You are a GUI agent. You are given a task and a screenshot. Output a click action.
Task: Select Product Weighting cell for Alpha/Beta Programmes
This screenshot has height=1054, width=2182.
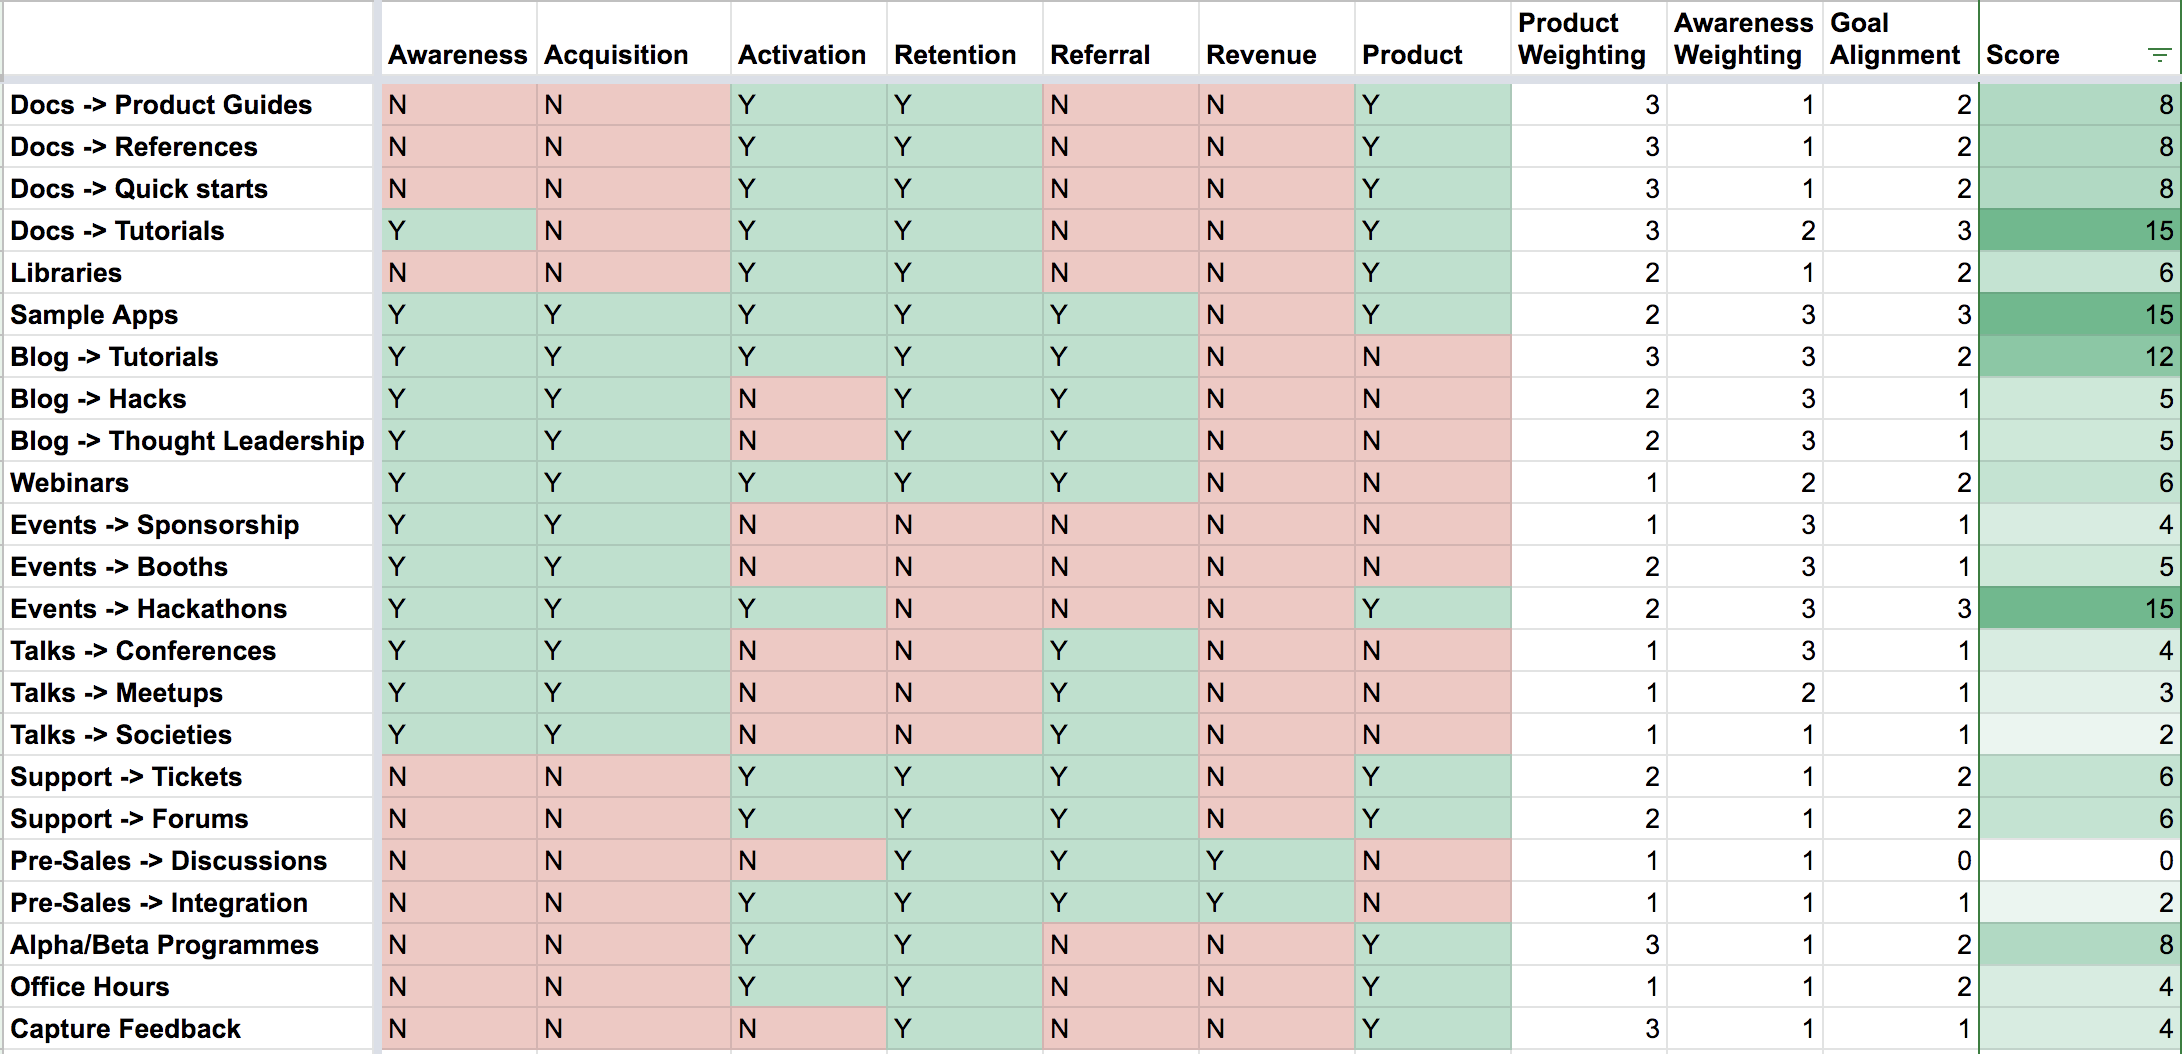[1588, 945]
